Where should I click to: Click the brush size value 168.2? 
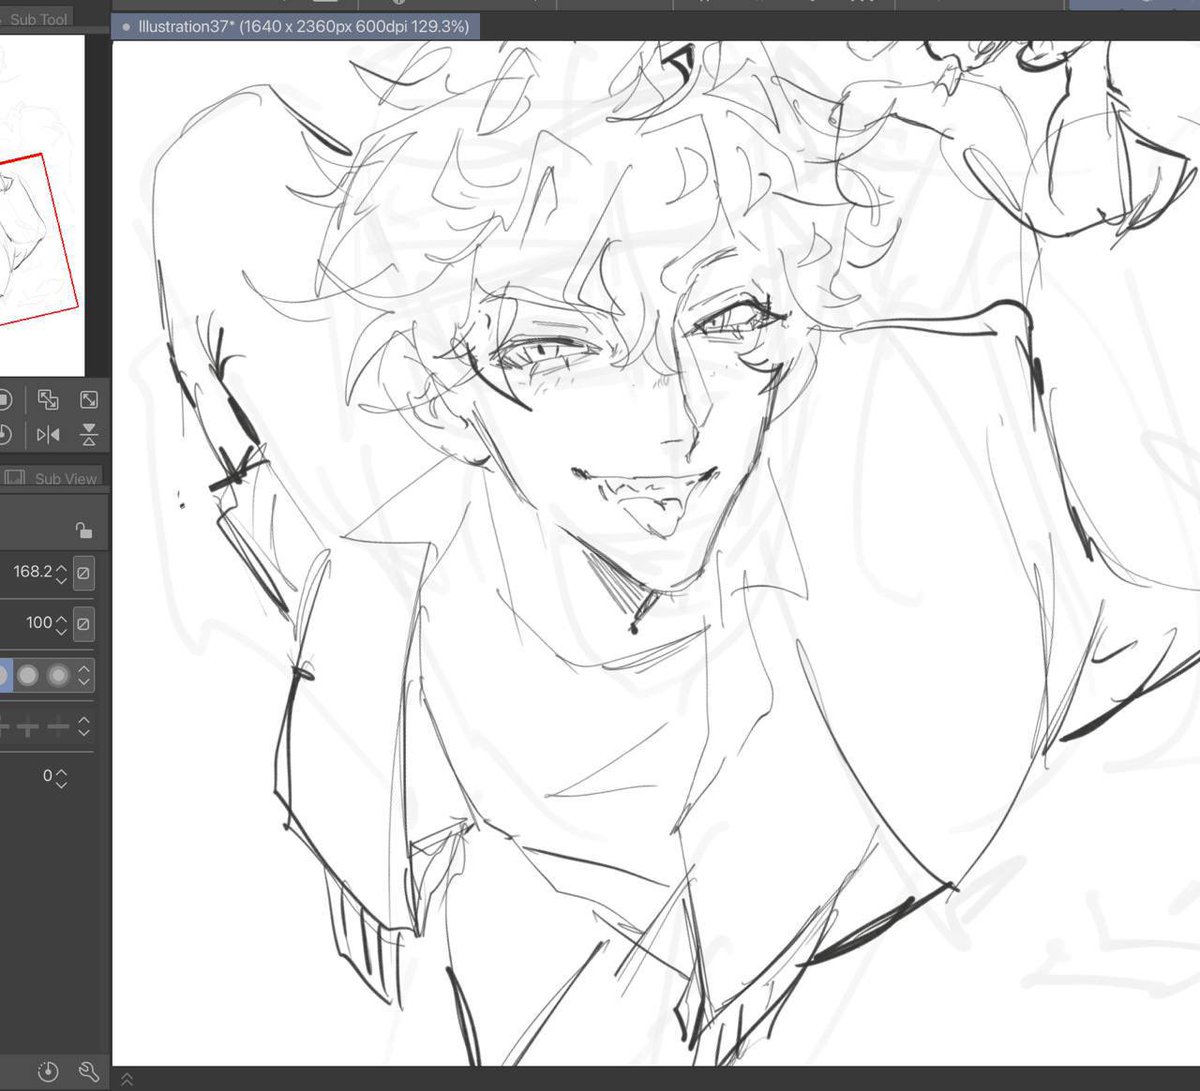pos(32,572)
